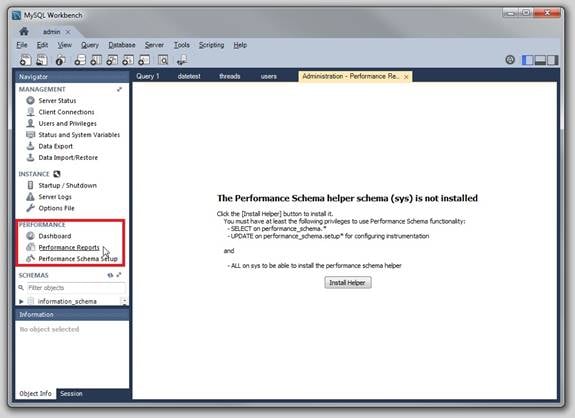Open the Scripting menu
Image resolution: width=575 pixels, height=418 pixels.
pyautogui.click(x=211, y=45)
